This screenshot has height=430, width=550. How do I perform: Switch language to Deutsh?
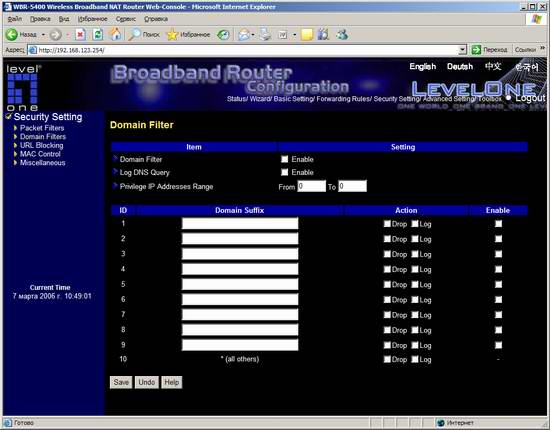(460, 66)
